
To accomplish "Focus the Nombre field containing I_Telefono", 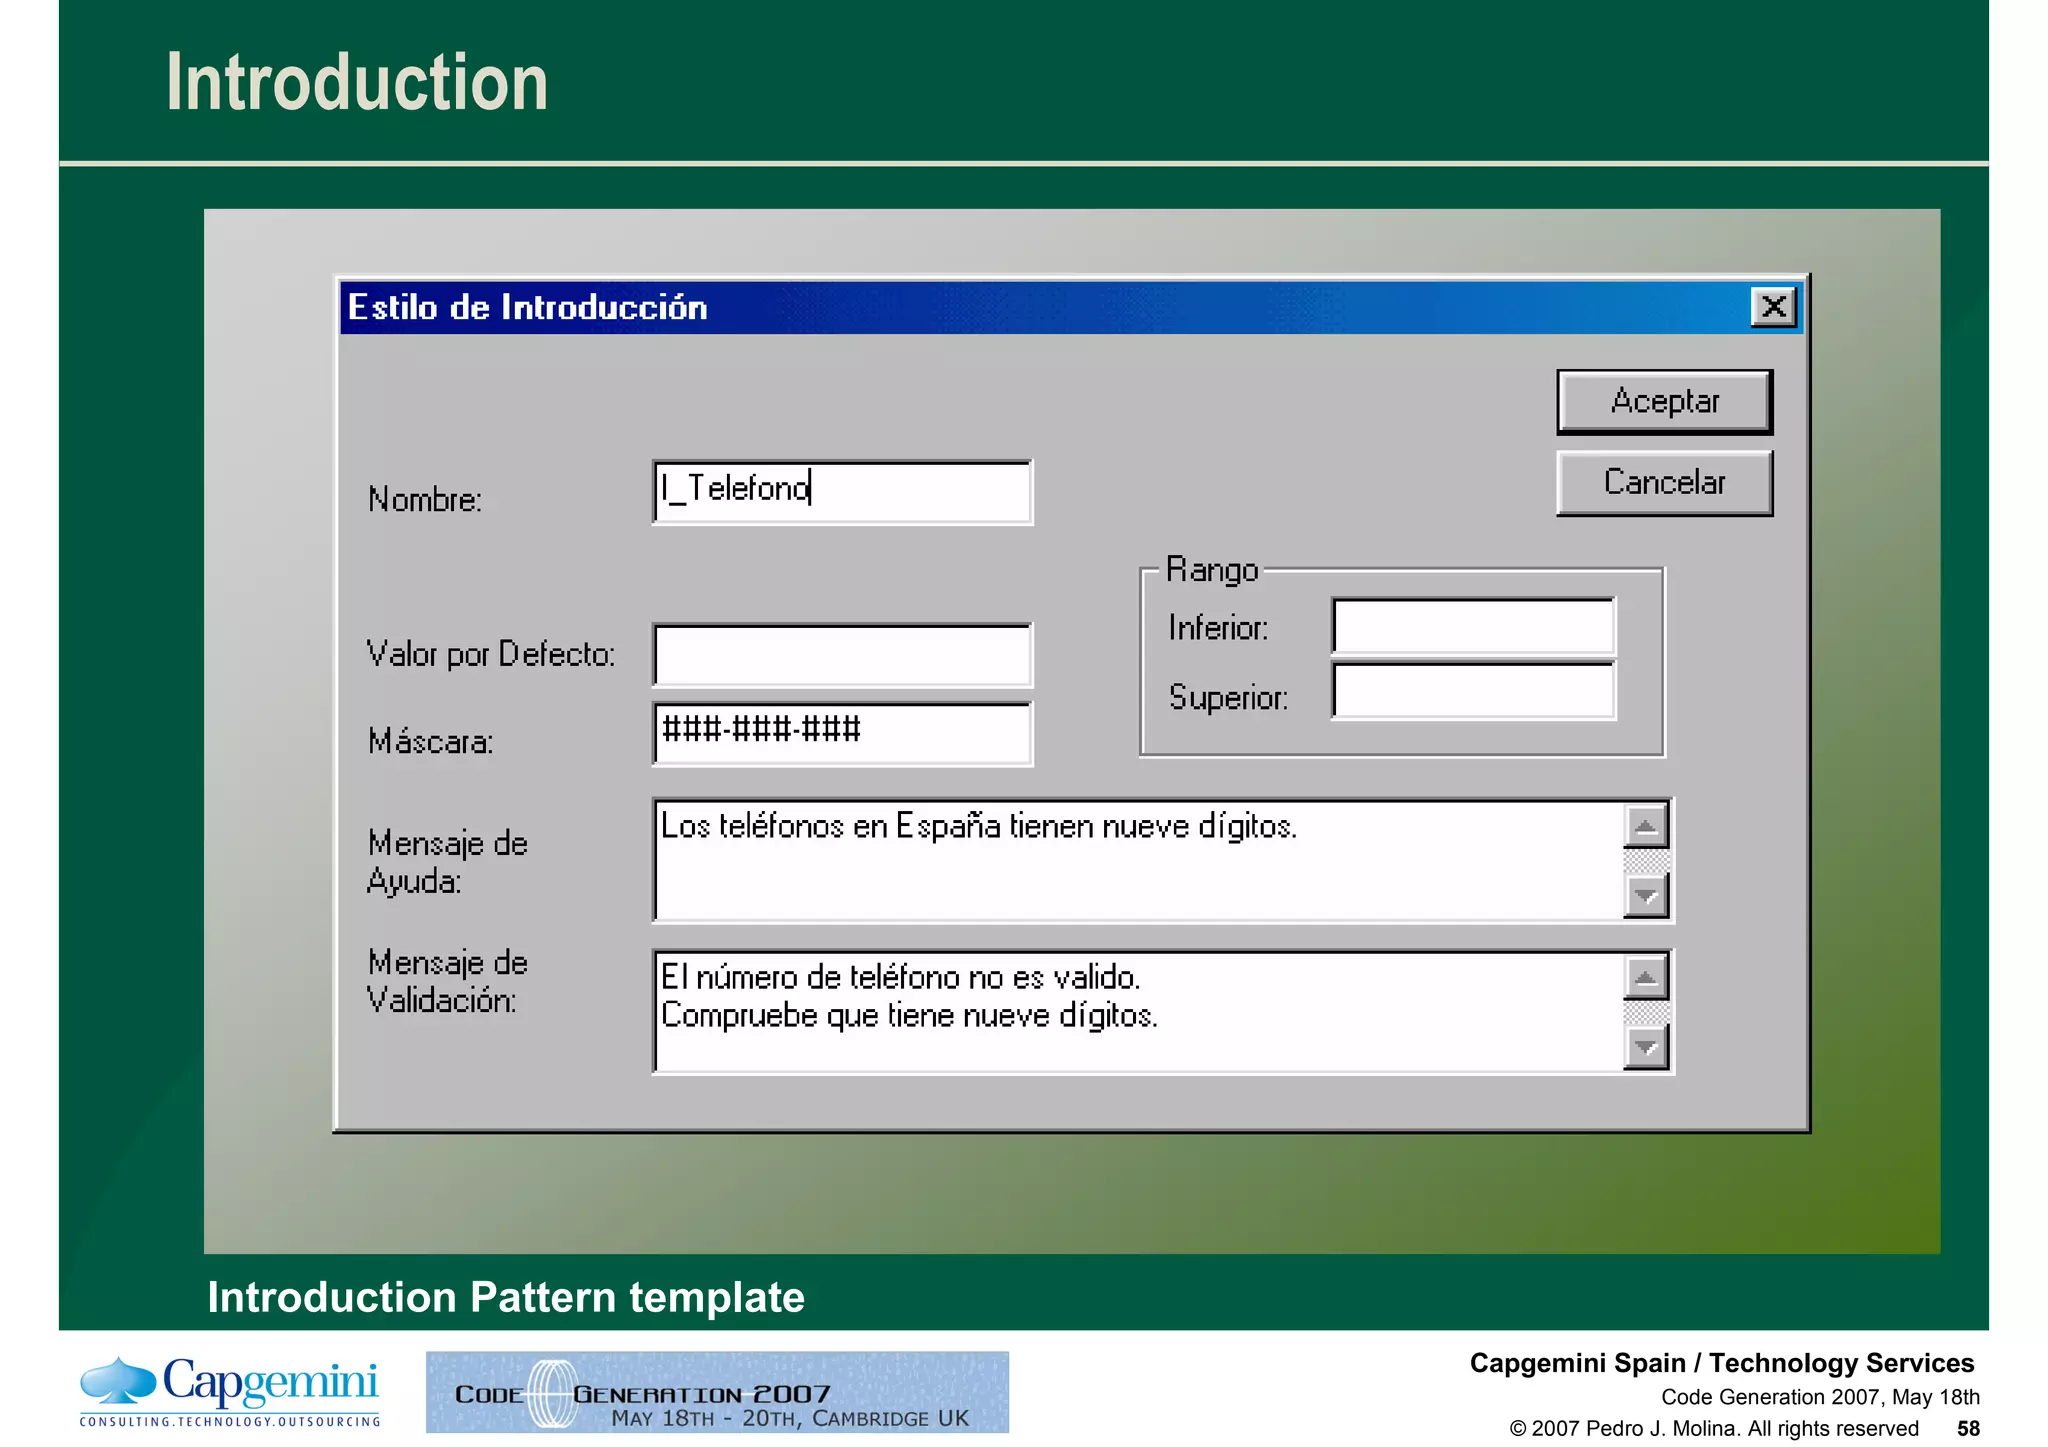I will pyautogui.click(x=842, y=492).
